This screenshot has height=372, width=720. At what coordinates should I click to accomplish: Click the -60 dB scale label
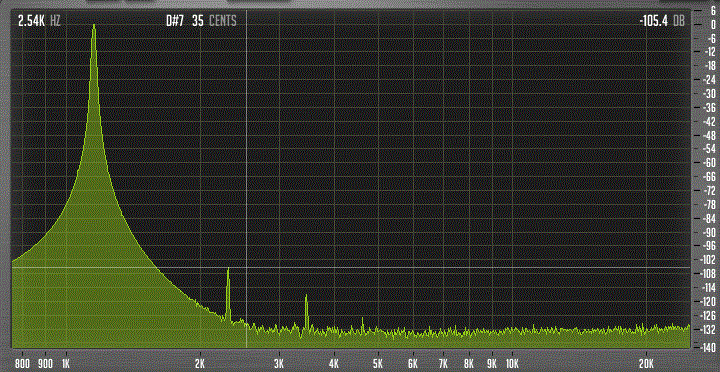point(708,163)
